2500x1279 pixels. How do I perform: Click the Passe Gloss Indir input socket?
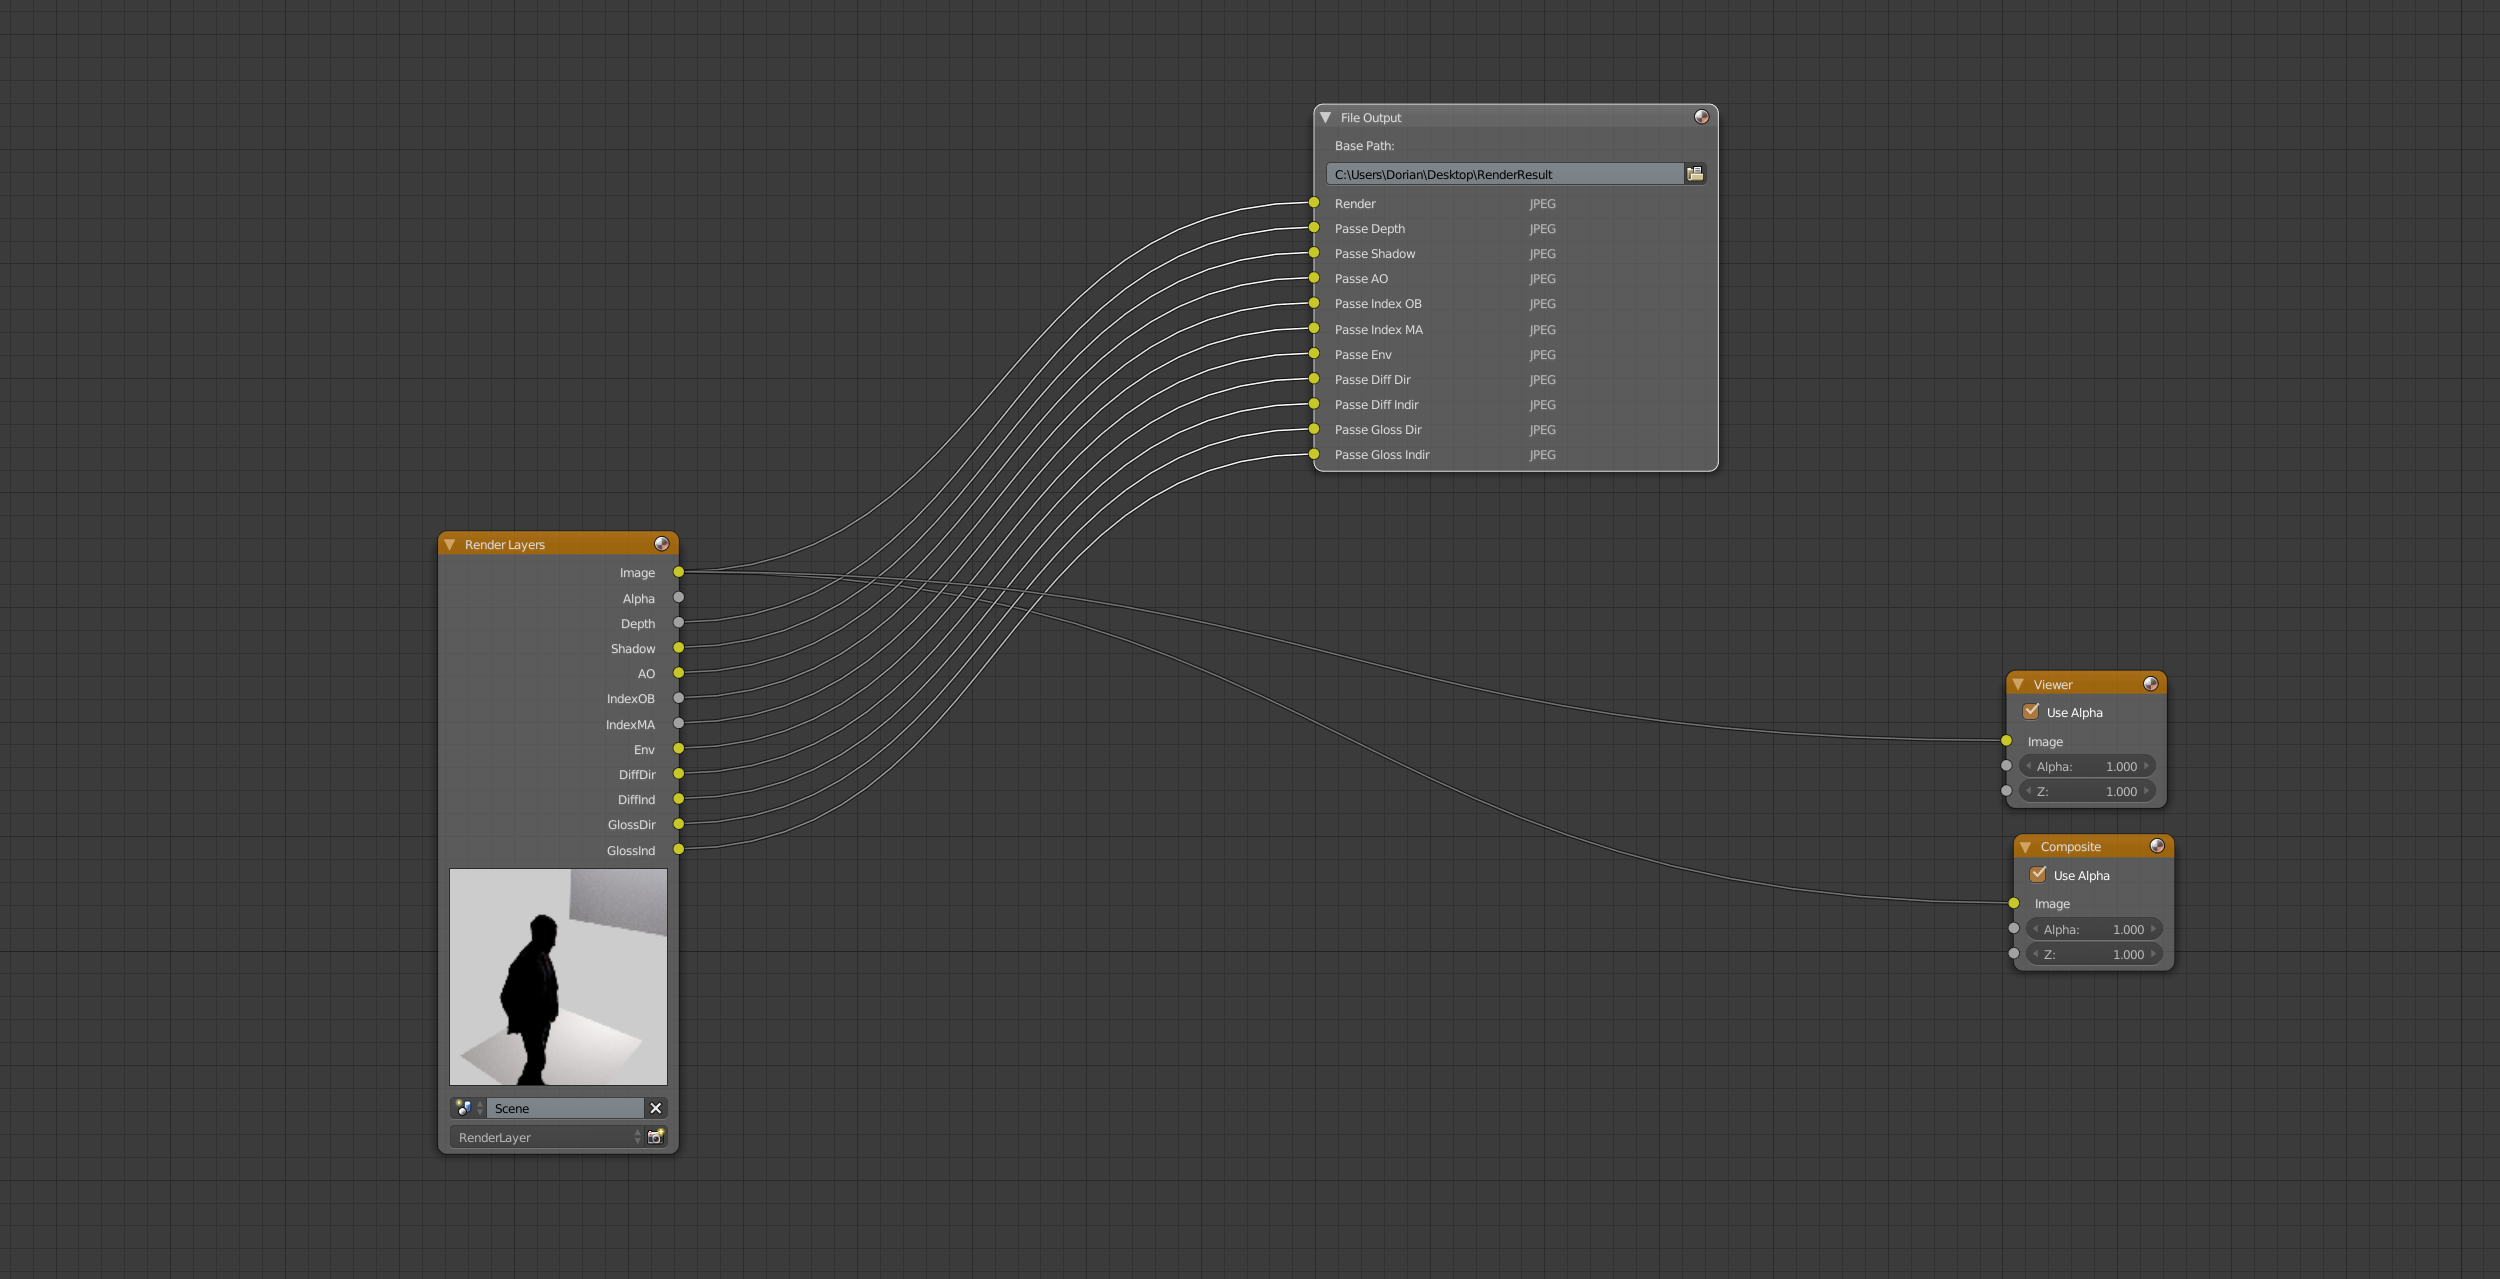coord(1314,454)
